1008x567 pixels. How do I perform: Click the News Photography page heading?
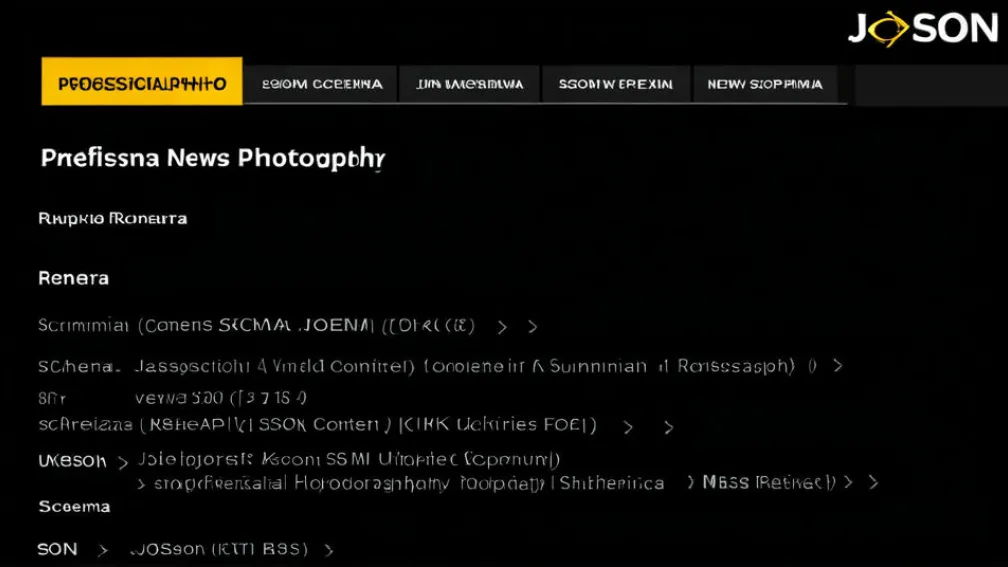(212, 158)
